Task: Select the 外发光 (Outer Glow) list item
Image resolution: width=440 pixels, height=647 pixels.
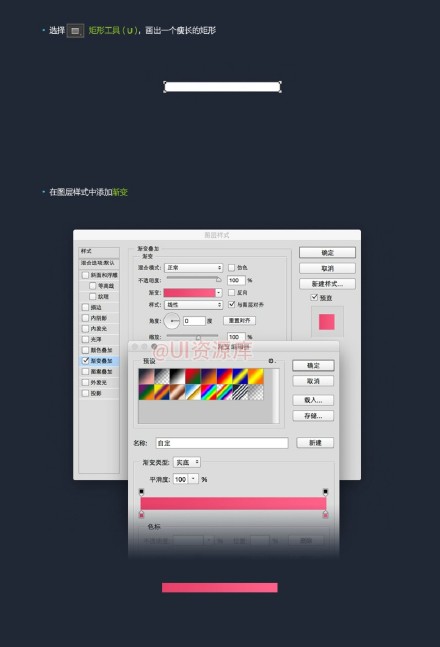Action: pos(99,382)
